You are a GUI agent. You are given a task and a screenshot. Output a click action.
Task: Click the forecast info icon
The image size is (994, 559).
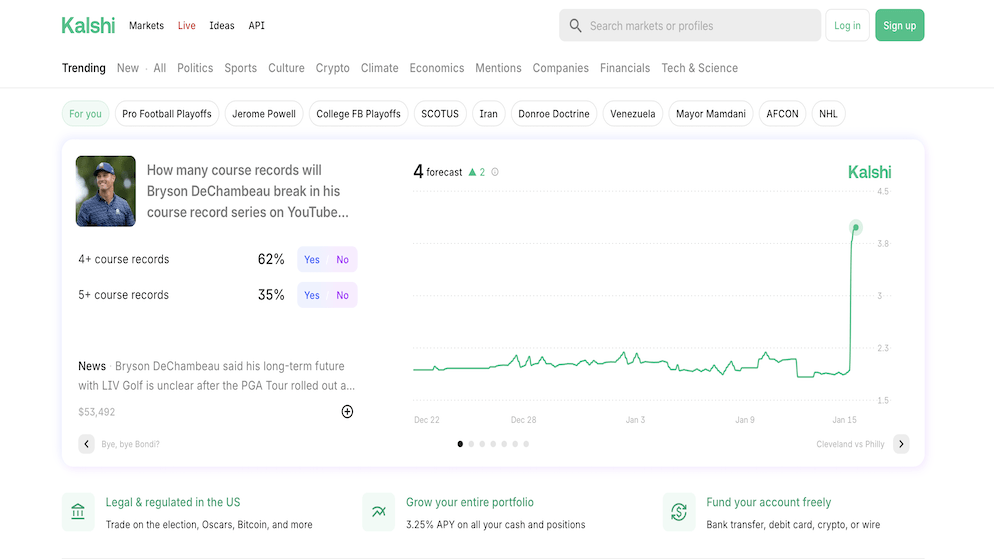pyautogui.click(x=495, y=172)
